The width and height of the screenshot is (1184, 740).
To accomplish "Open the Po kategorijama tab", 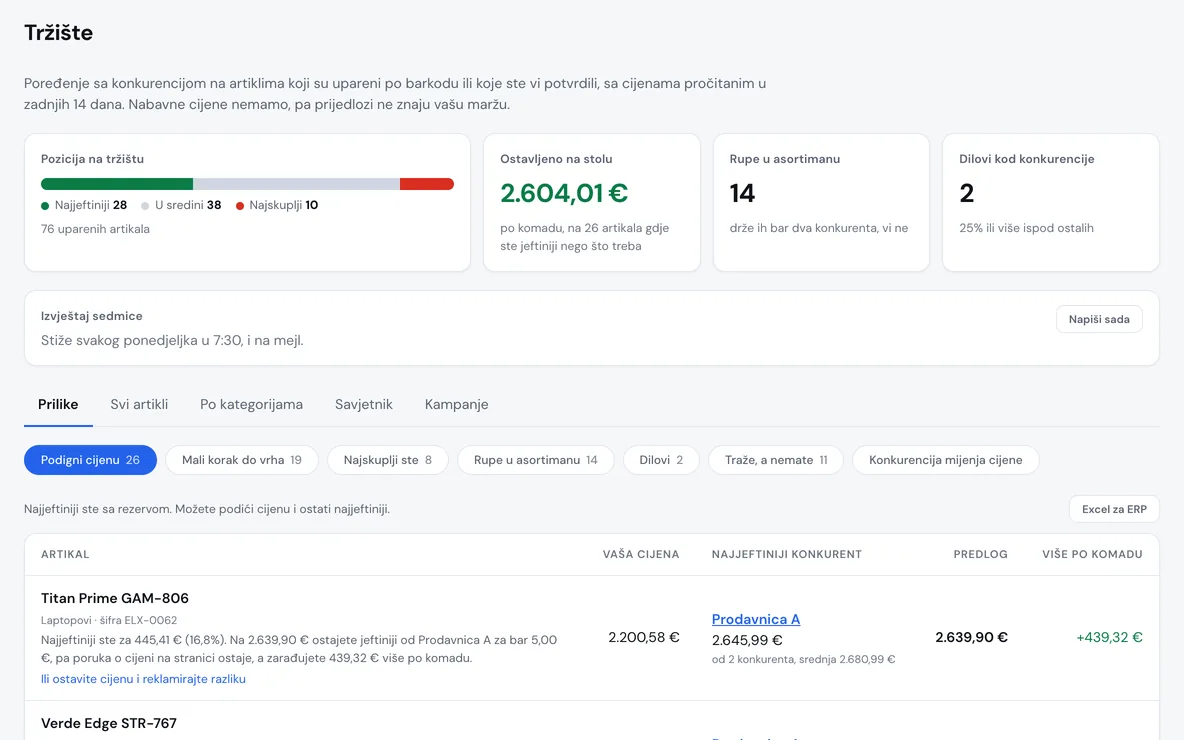I will (x=251, y=404).
